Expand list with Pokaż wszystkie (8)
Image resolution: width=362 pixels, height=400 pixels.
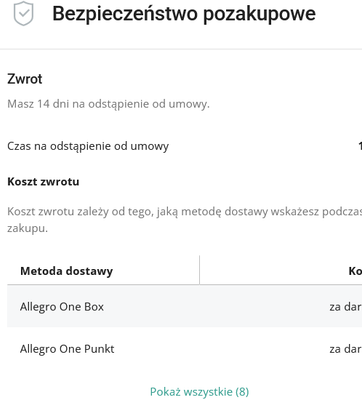point(199,391)
